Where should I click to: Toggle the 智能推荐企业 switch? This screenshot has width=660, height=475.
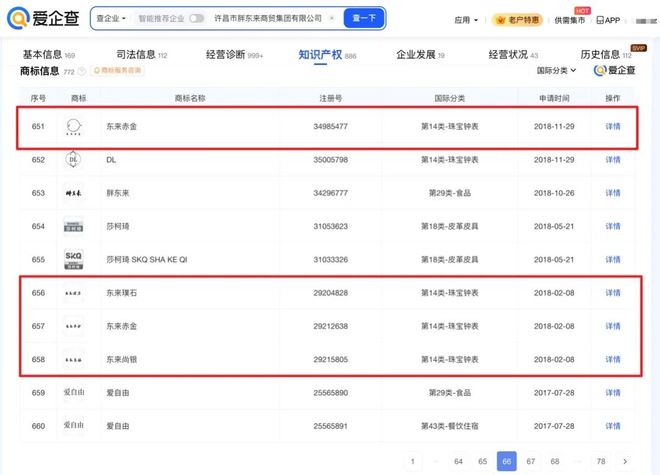(196, 19)
